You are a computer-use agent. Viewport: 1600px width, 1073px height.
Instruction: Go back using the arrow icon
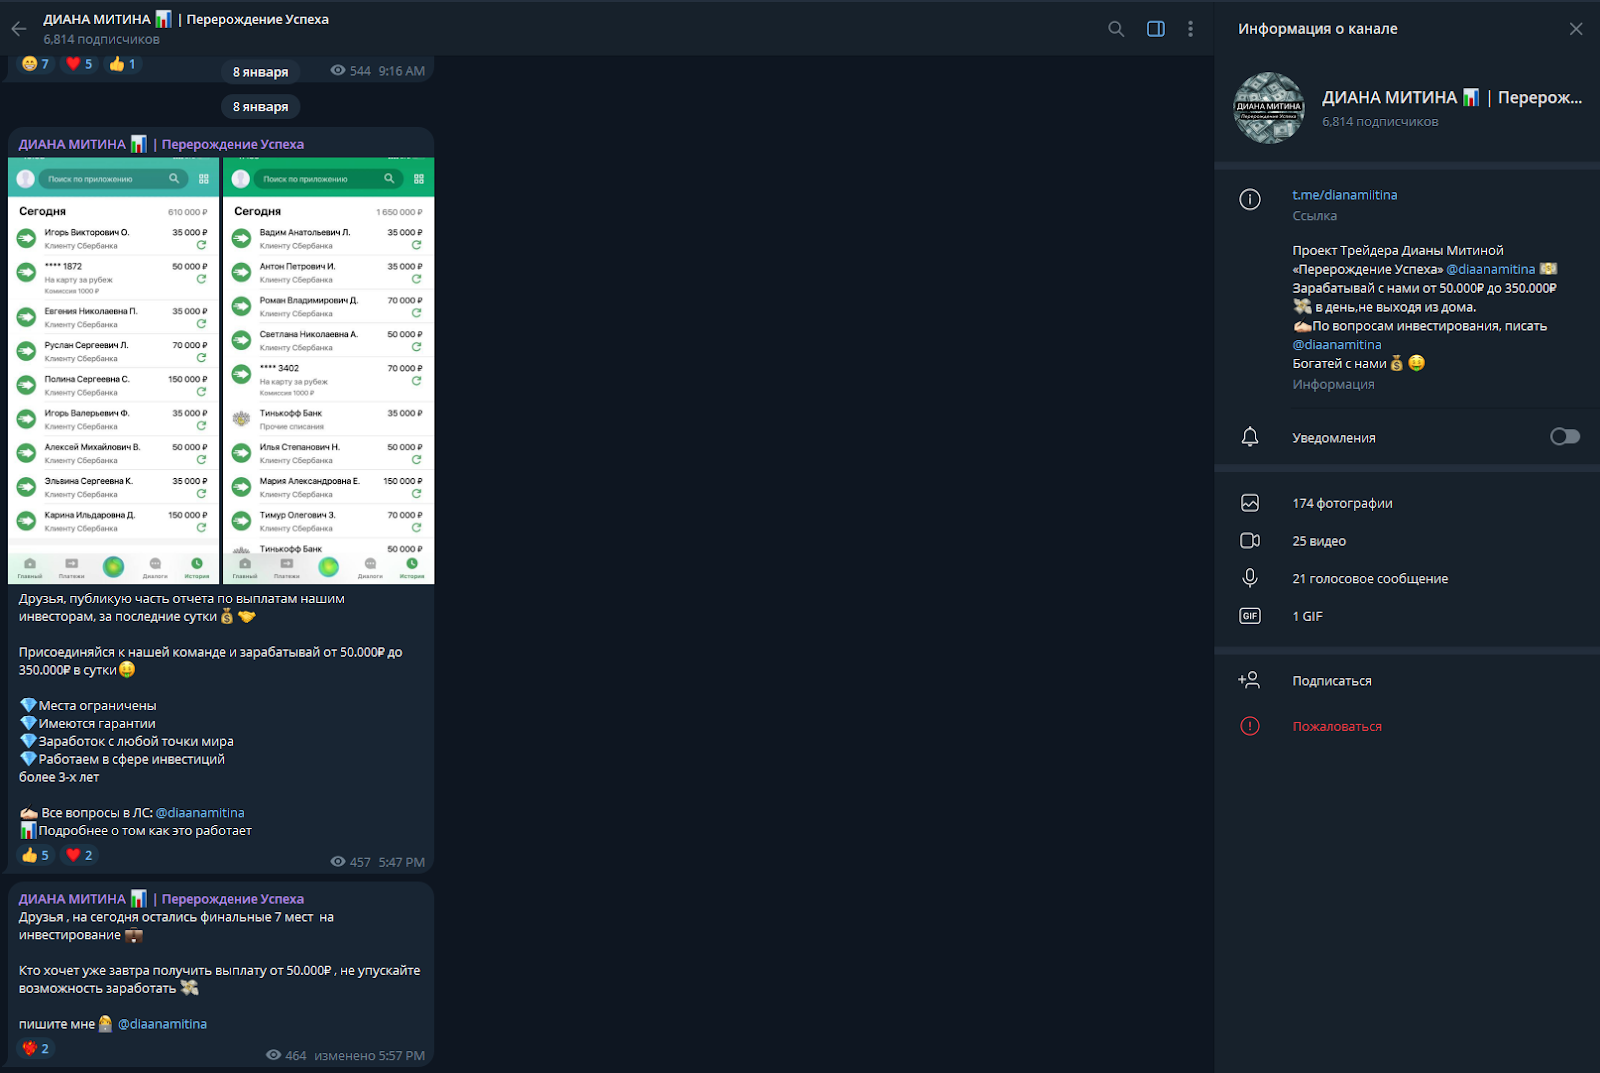[18, 29]
